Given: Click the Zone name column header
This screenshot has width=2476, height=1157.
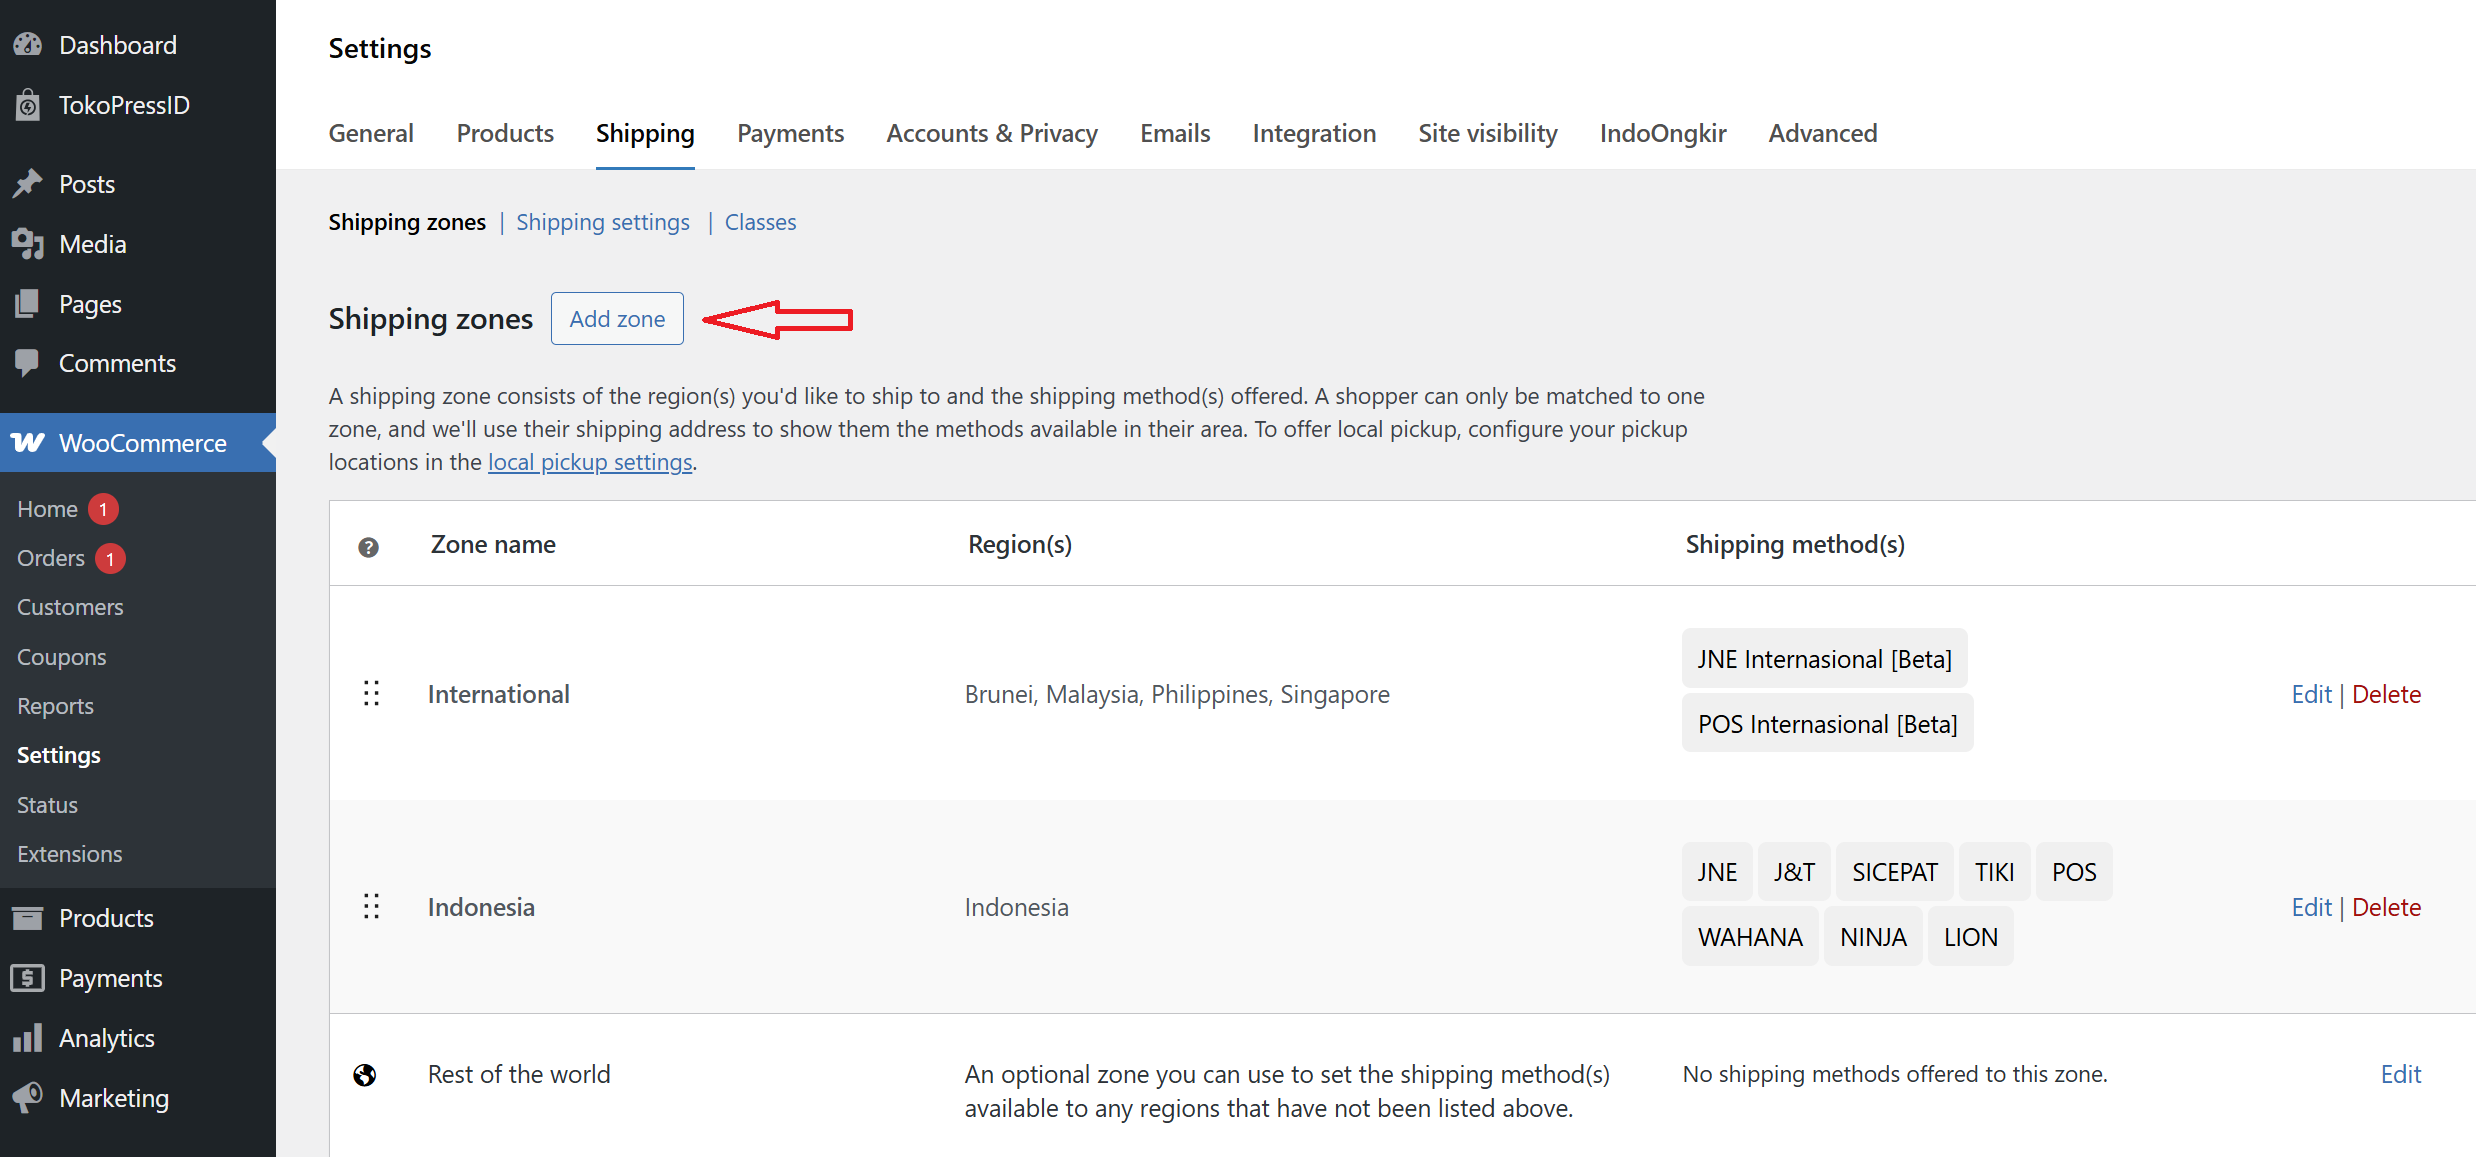Looking at the screenshot, I should tap(493, 544).
